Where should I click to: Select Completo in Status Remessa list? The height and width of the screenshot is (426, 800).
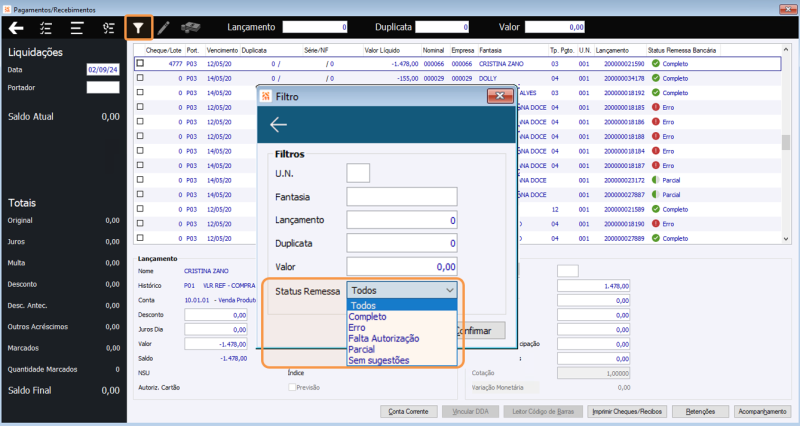click(x=402, y=317)
